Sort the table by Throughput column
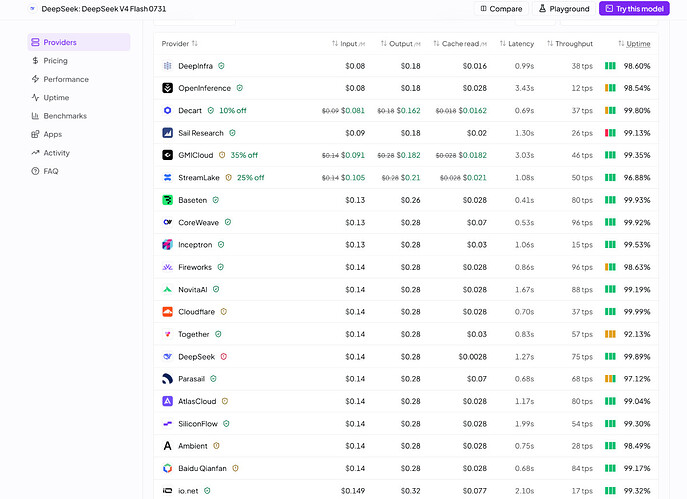Image resolution: width=687 pixels, height=499 pixels. click(x=570, y=43)
